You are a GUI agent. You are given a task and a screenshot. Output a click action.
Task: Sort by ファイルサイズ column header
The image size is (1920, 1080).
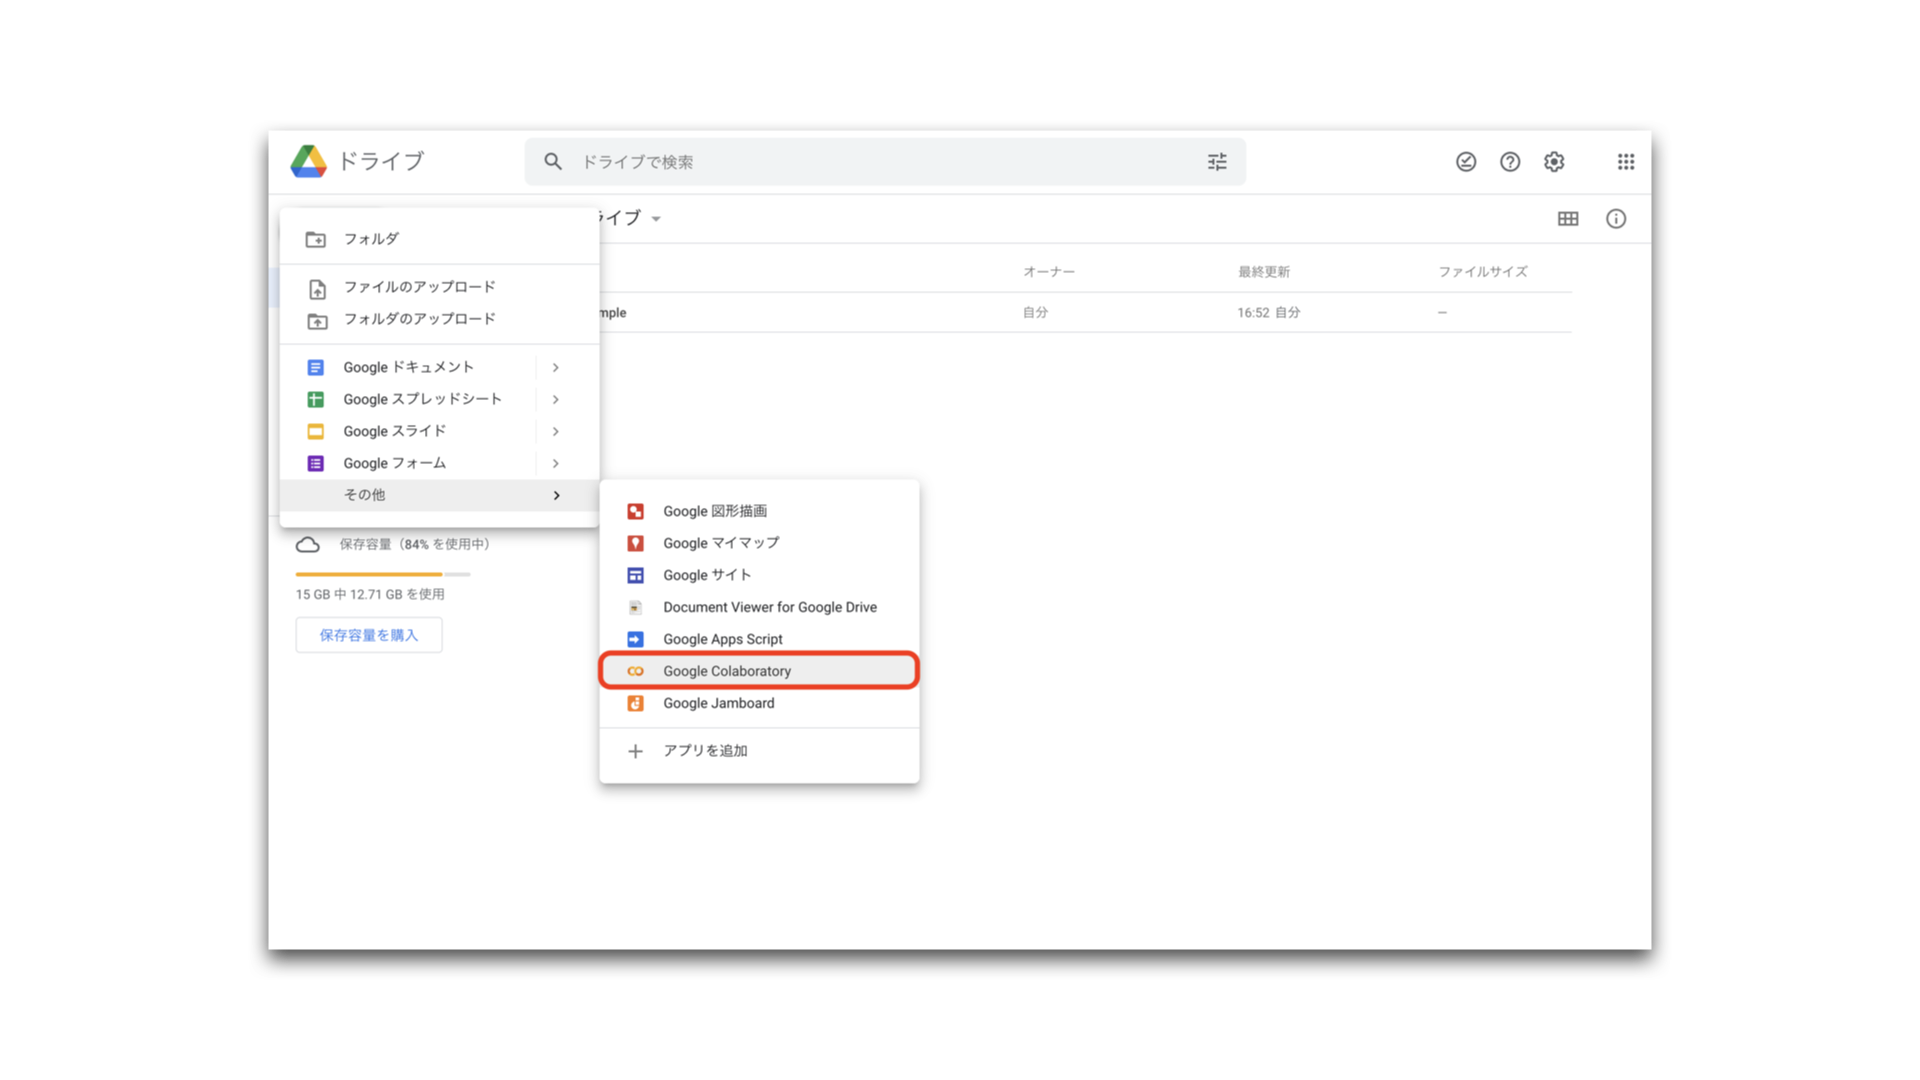coord(1483,272)
